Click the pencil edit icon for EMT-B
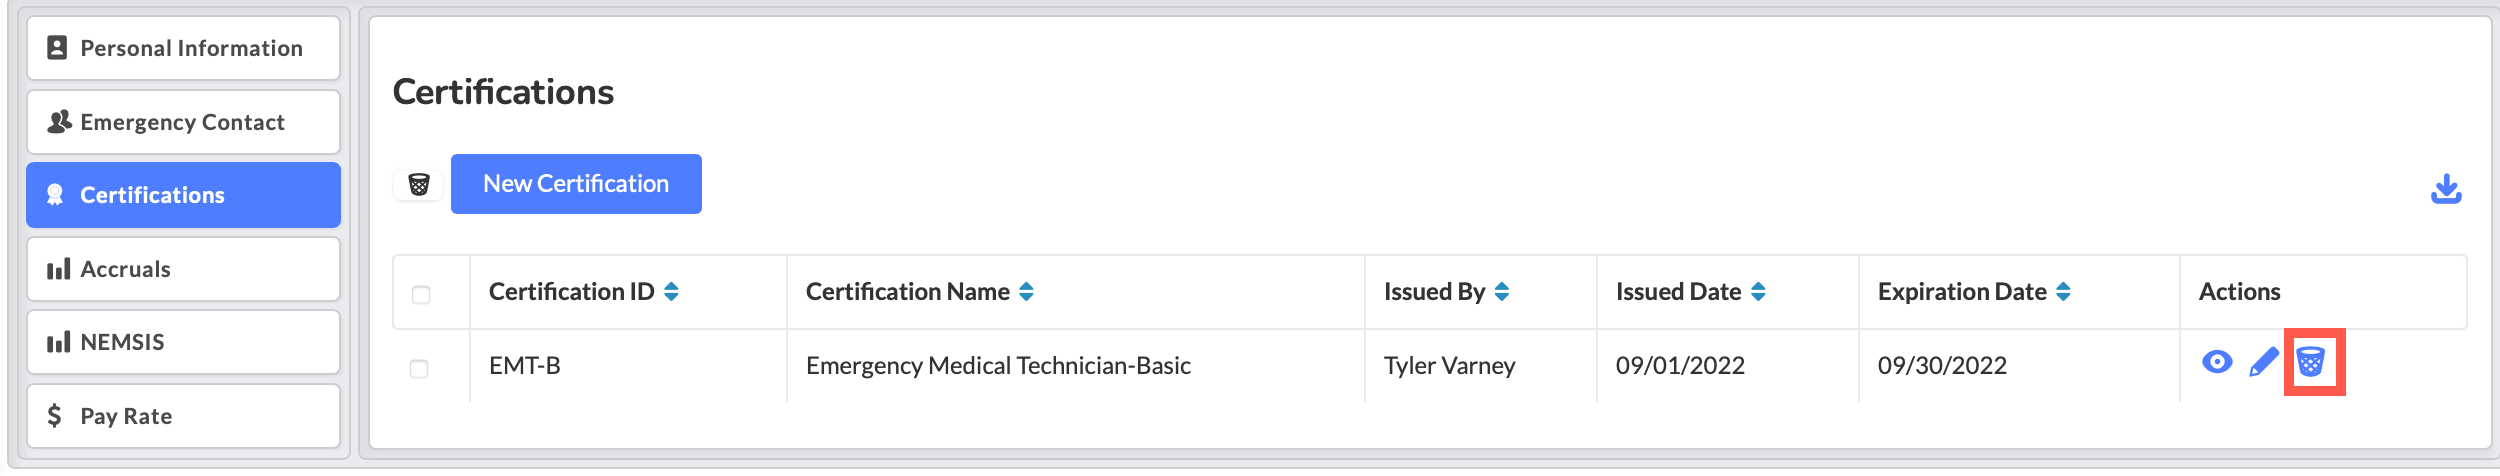 2264,362
